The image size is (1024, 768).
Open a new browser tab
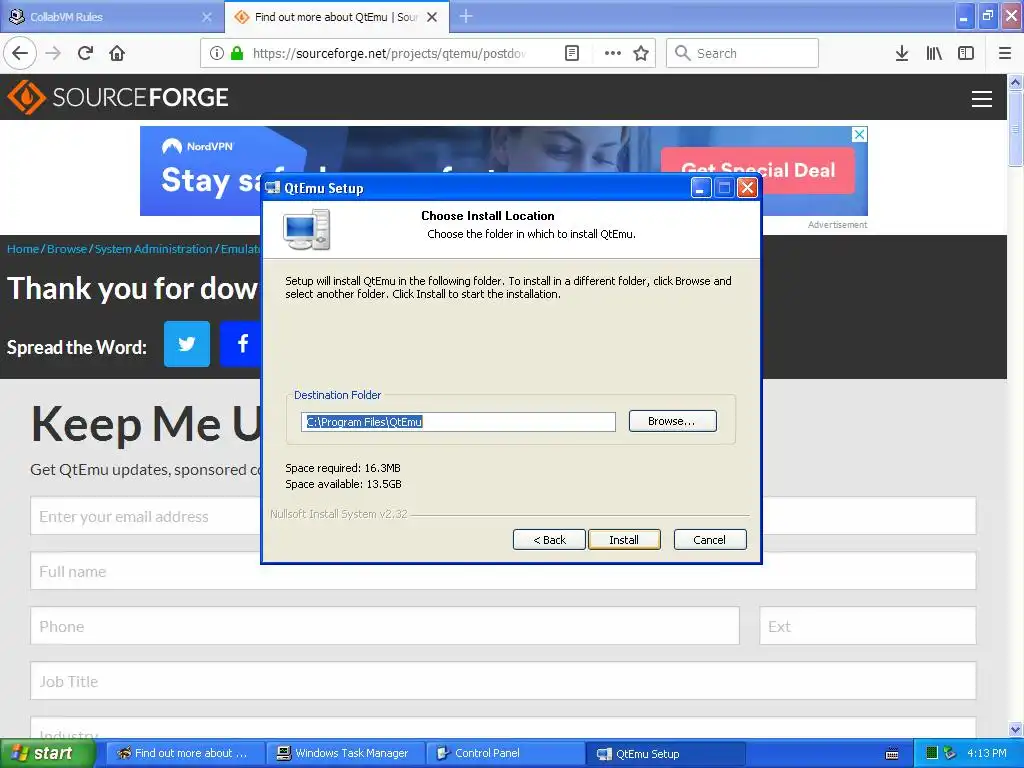466,16
